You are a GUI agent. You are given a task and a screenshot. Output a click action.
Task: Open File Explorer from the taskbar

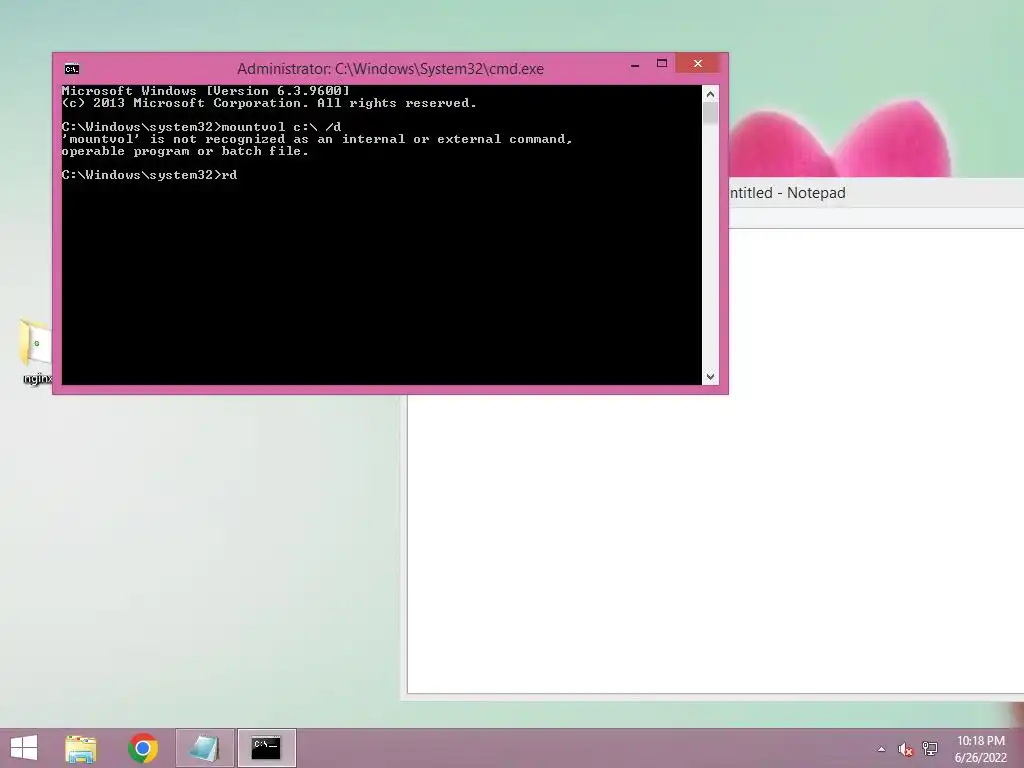pyautogui.click(x=81, y=748)
